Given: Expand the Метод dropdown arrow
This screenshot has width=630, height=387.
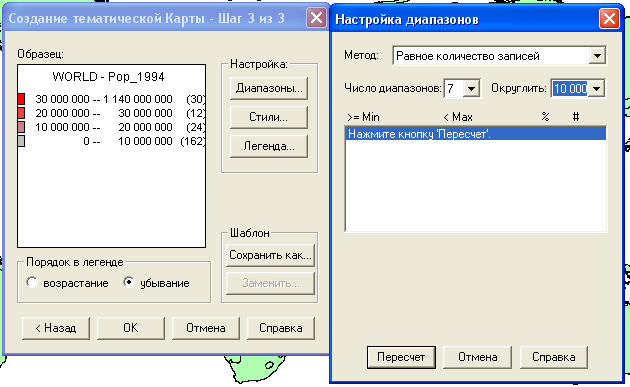Looking at the screenshot, I should tap(597, 55).
